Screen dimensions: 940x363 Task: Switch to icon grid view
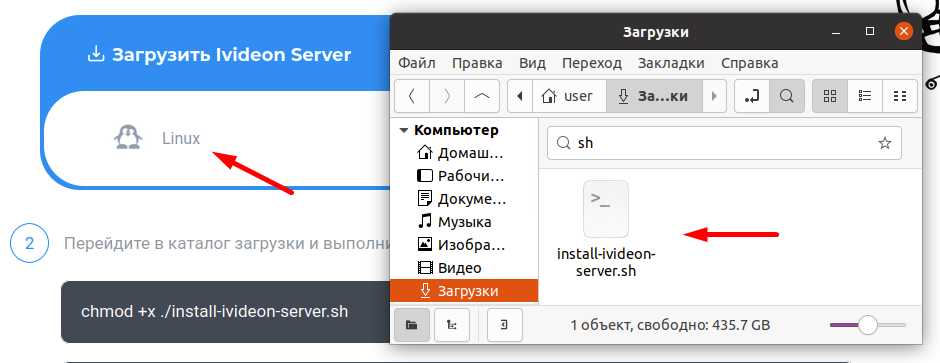[x=830, y=96]
